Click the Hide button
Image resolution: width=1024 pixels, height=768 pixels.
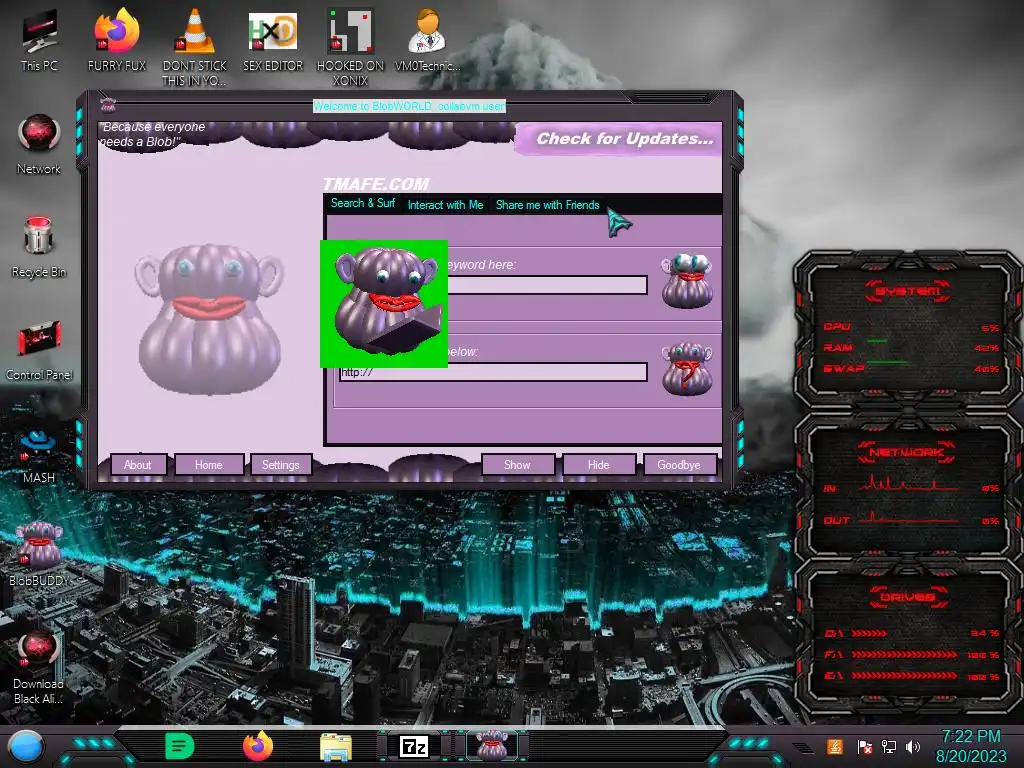pyautogui.click(x=598, y=465)
